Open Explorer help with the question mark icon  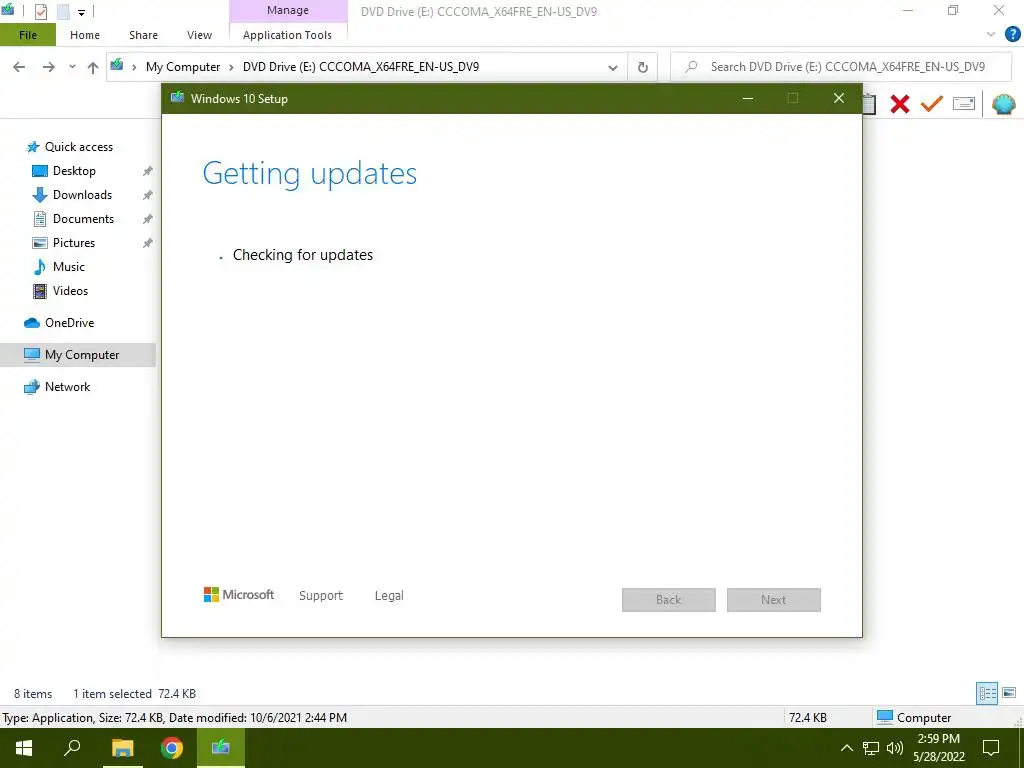(x=1012, y=35)
